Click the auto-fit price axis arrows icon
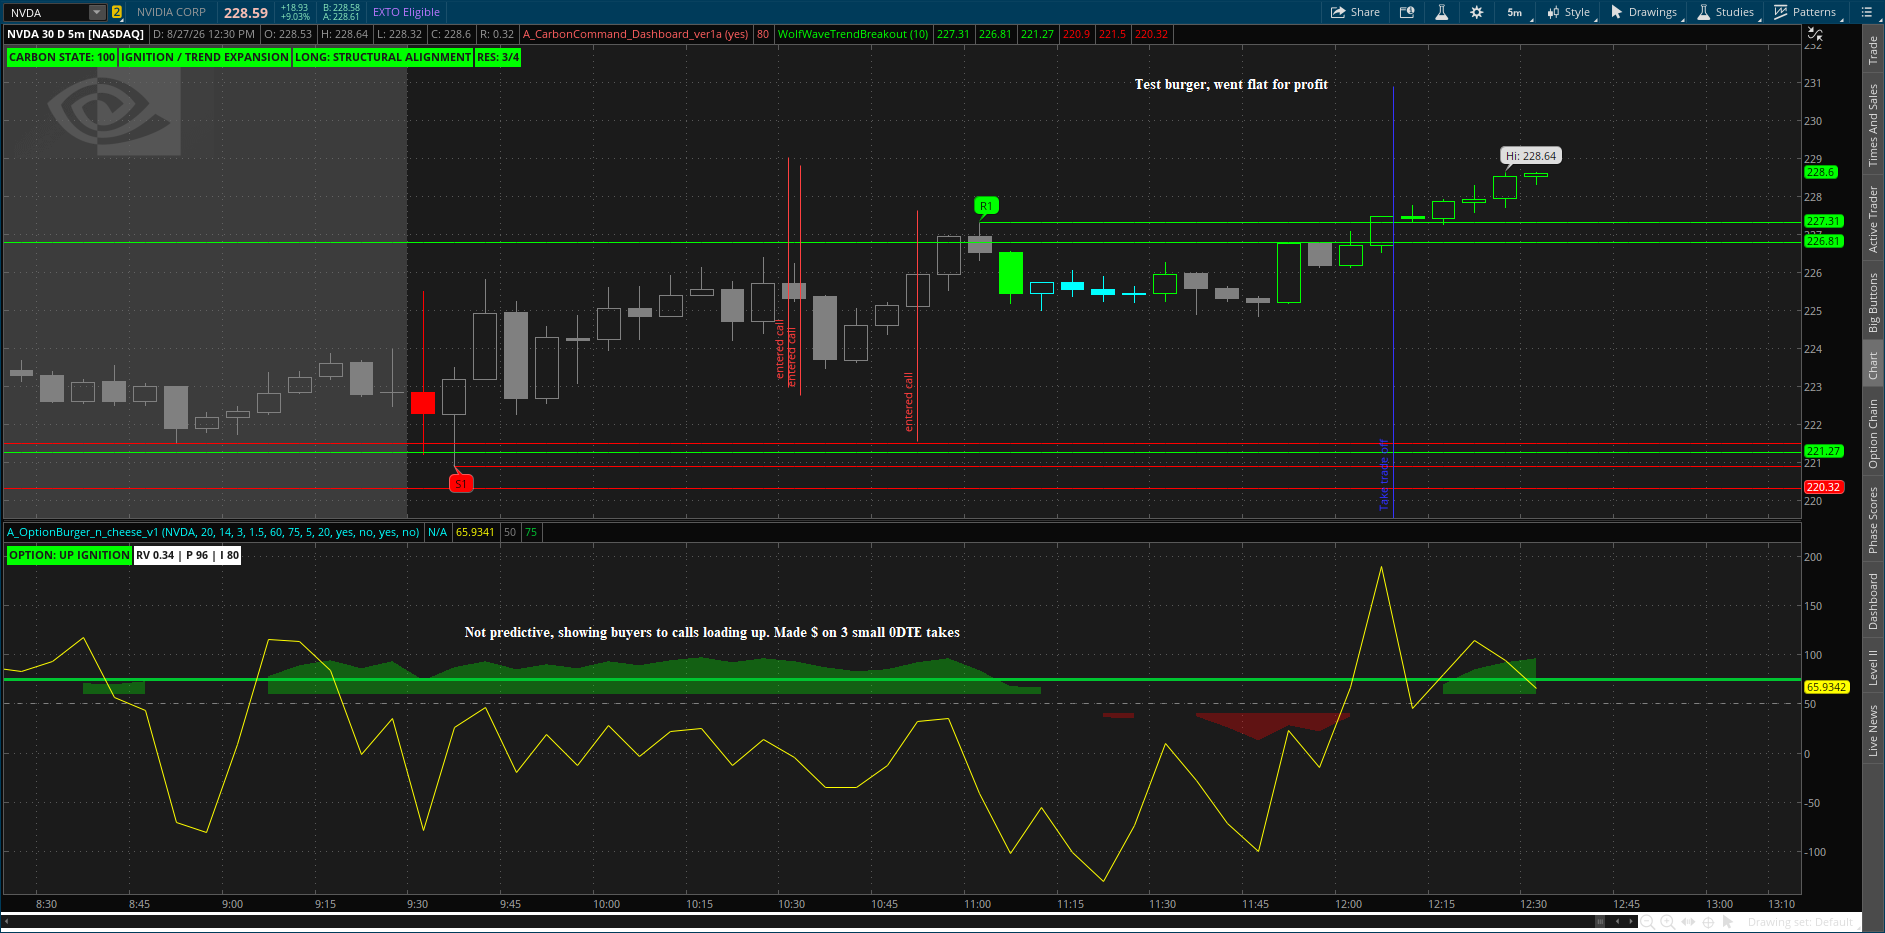 1815,34
